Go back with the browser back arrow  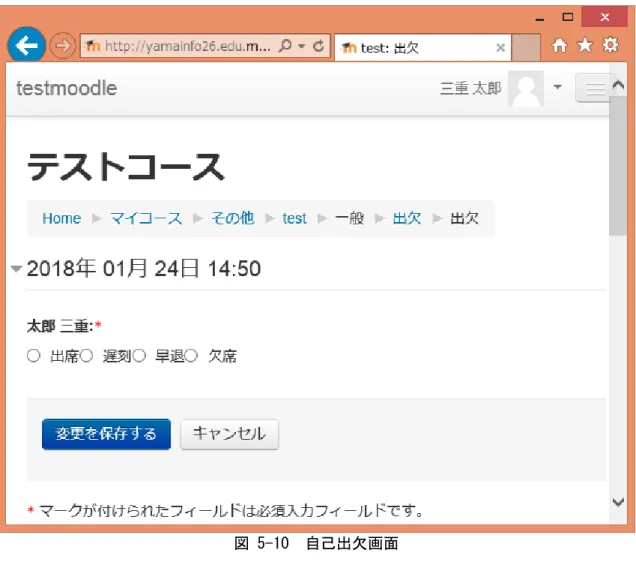pos(26,45)
